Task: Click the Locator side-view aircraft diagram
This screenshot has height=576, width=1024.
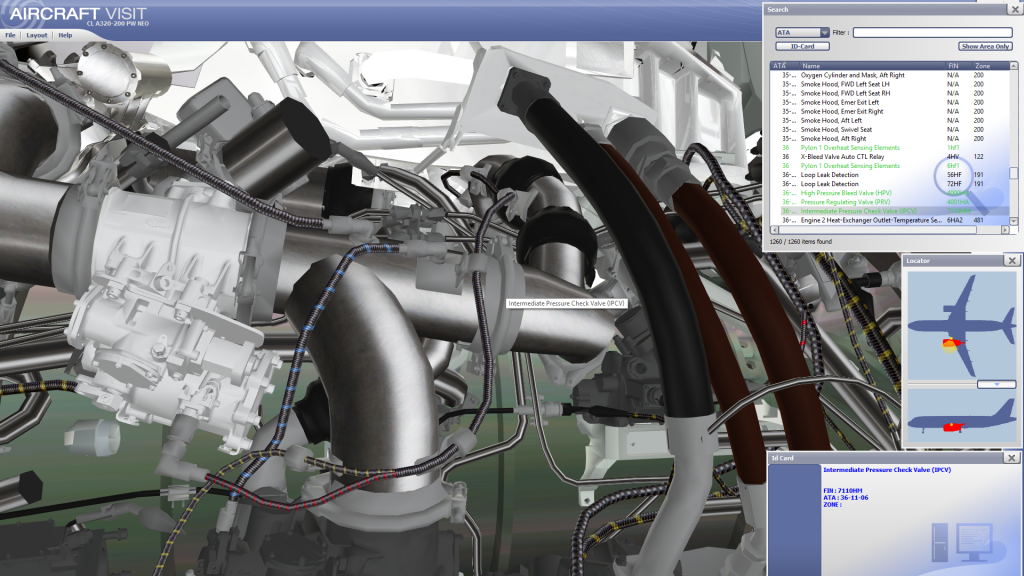Action: click(x=962, y=417)
